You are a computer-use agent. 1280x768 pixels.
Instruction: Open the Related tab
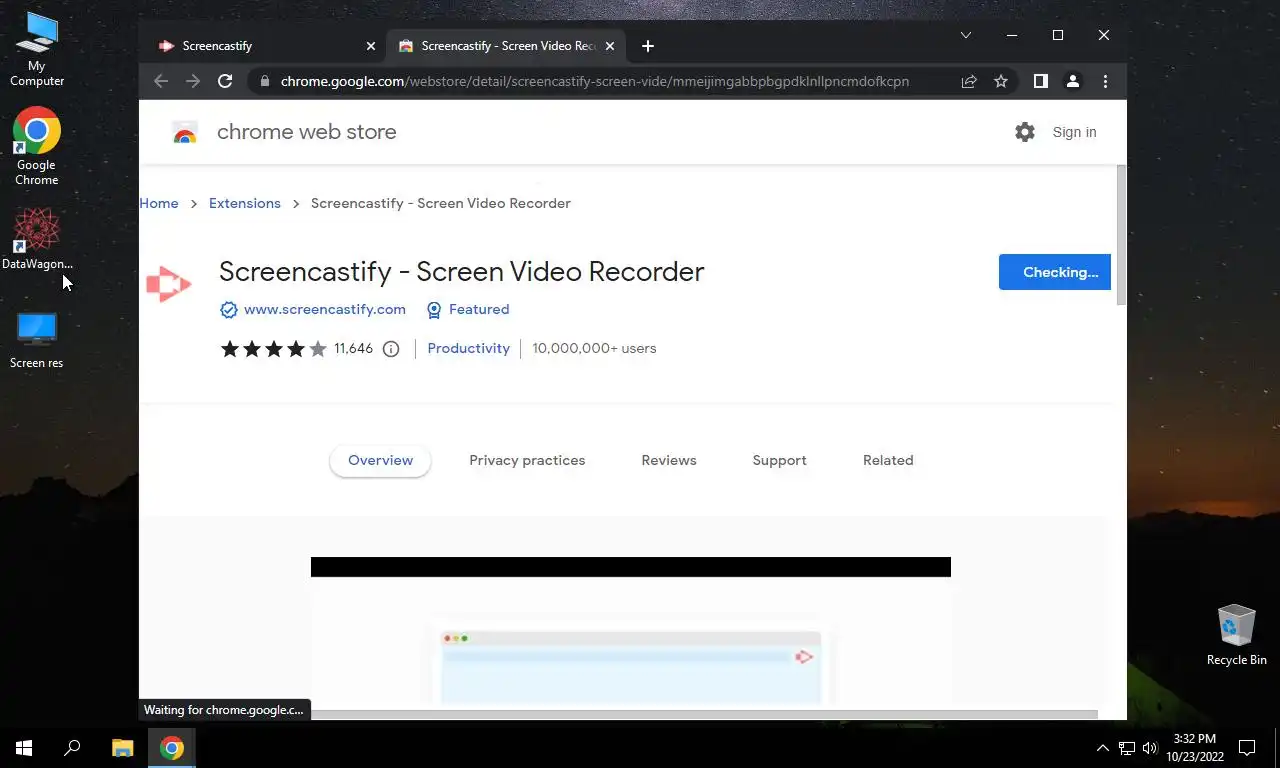click(x=888, y=461)
